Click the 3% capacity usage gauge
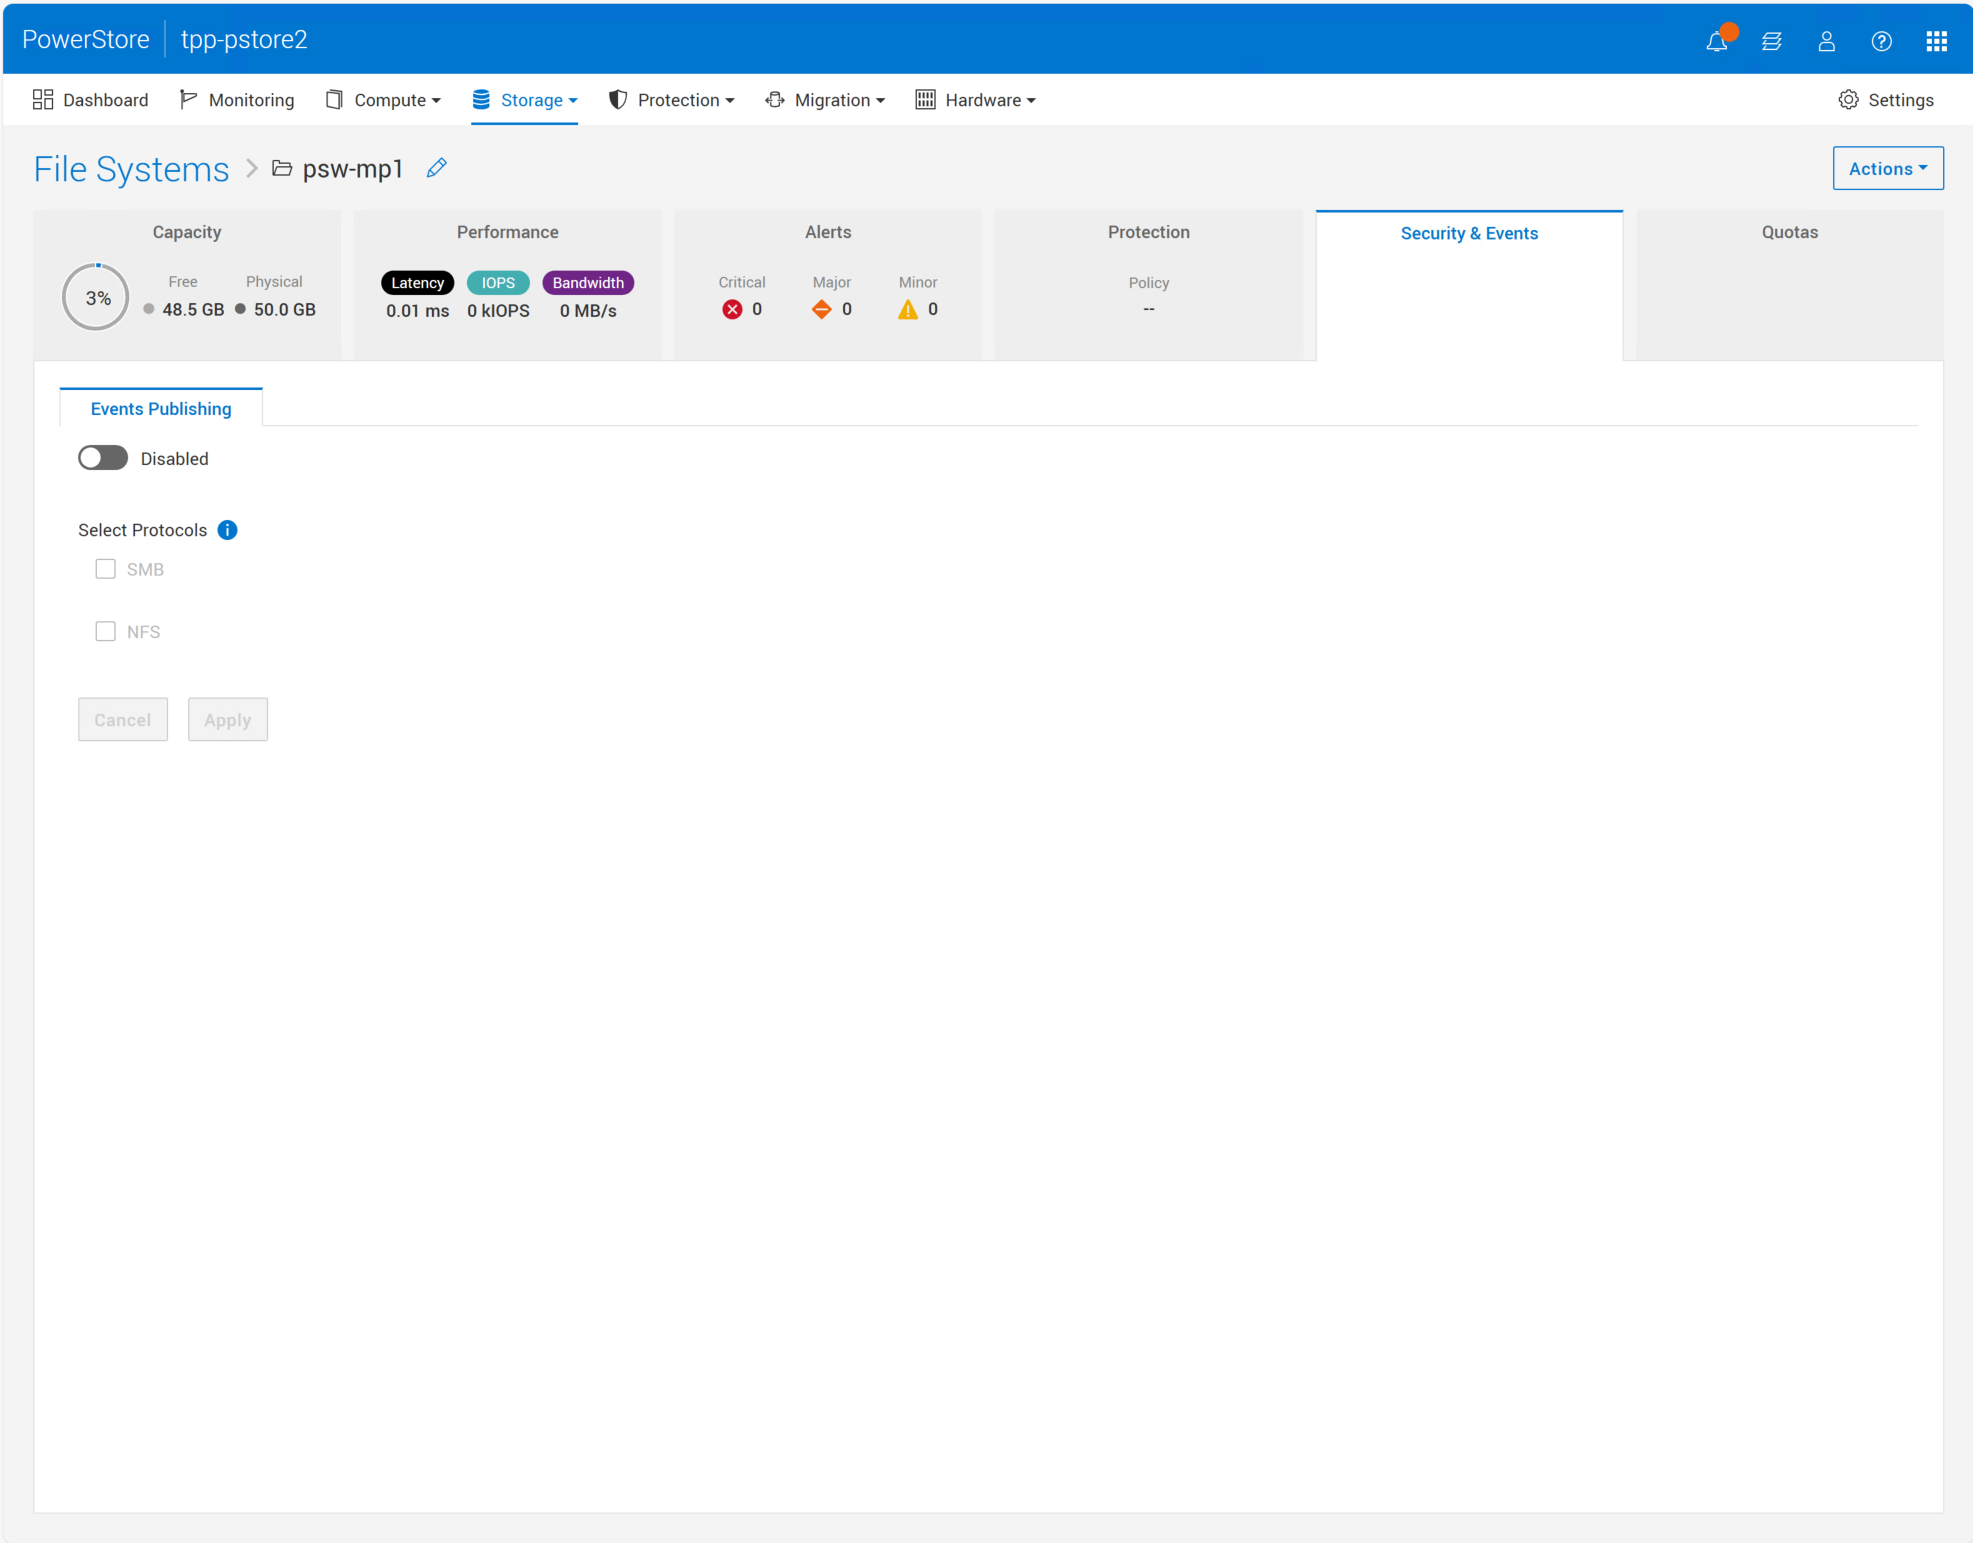This screenshot has height=1543, width=1973. [97, 297]
